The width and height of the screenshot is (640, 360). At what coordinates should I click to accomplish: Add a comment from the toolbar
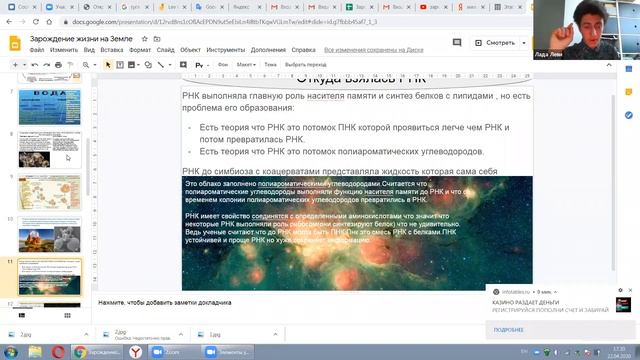coord(183,65)
